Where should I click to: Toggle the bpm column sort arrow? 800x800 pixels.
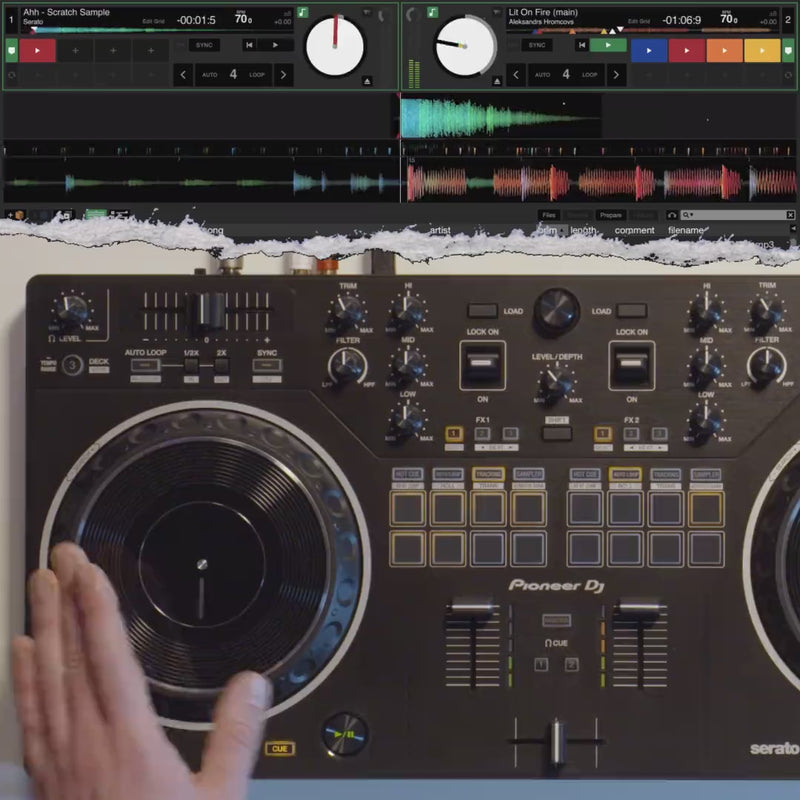click(x=563, y=230)
